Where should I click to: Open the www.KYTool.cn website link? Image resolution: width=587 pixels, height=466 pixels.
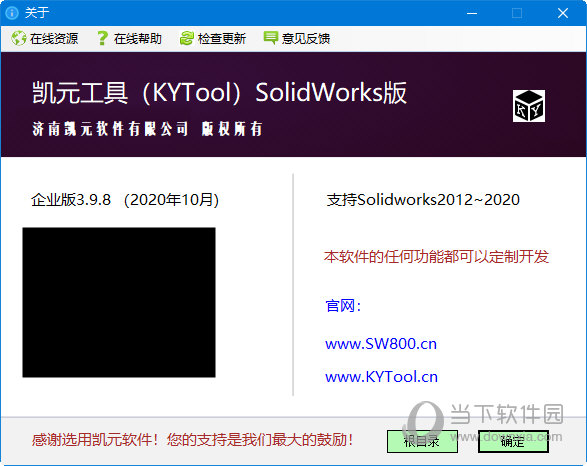tap(381, 377)
